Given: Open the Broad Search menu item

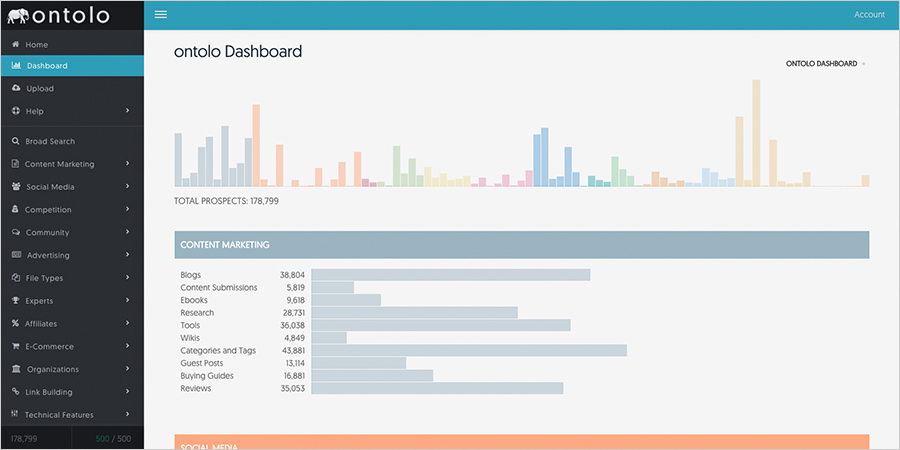Looking at the screenshot, I should [72, 141].
